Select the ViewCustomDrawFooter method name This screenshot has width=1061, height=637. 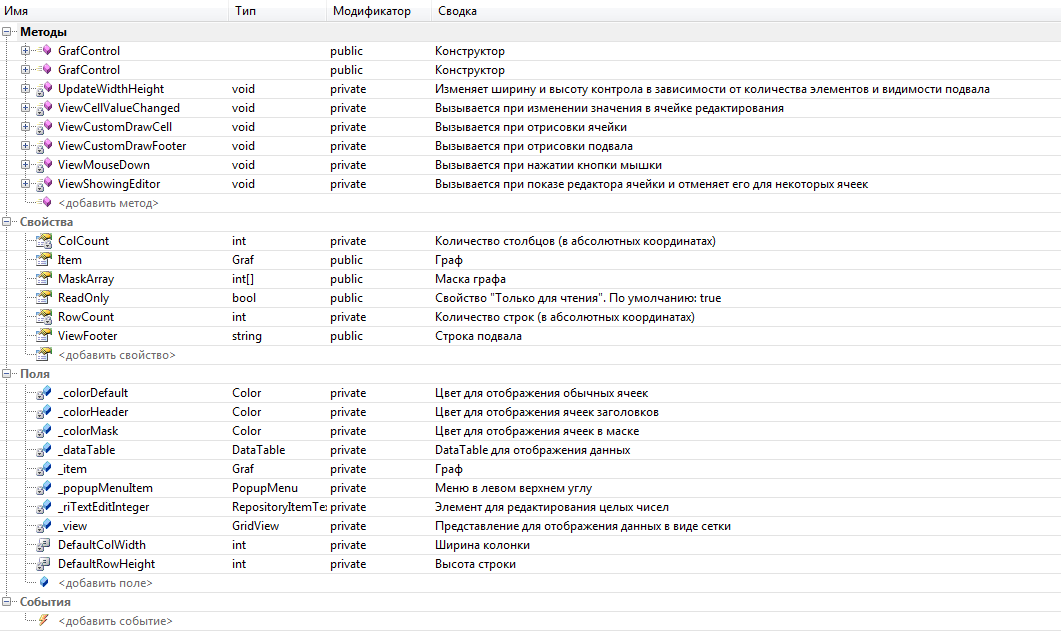(122, 146)
